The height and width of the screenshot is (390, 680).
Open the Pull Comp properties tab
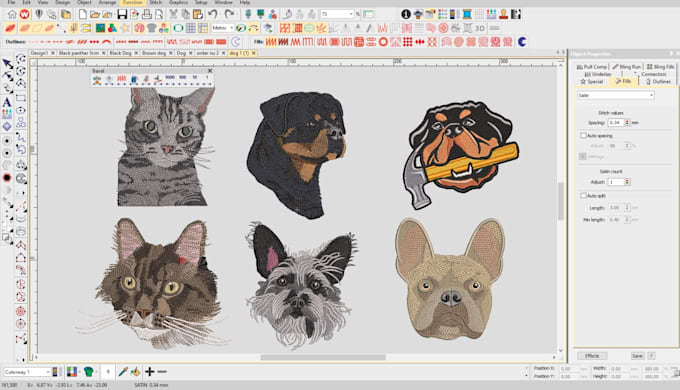tap(592, 67)
